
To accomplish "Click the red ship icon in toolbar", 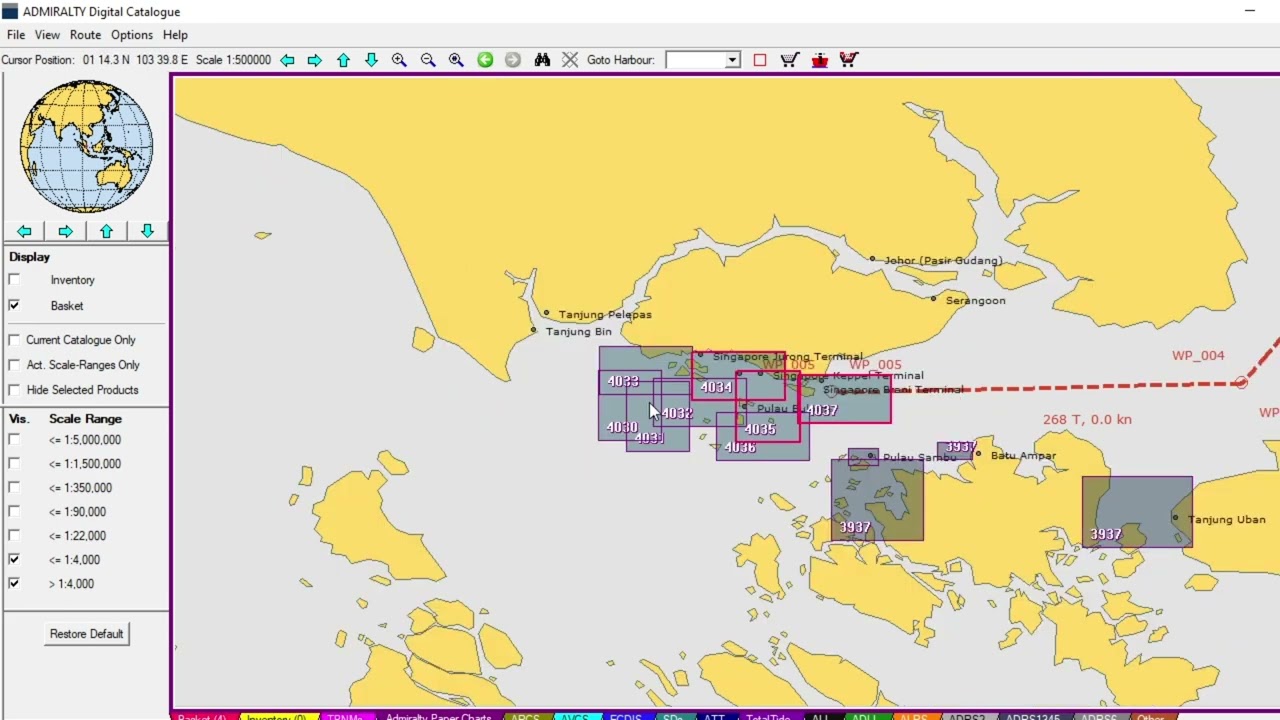I will pos(820,60).
